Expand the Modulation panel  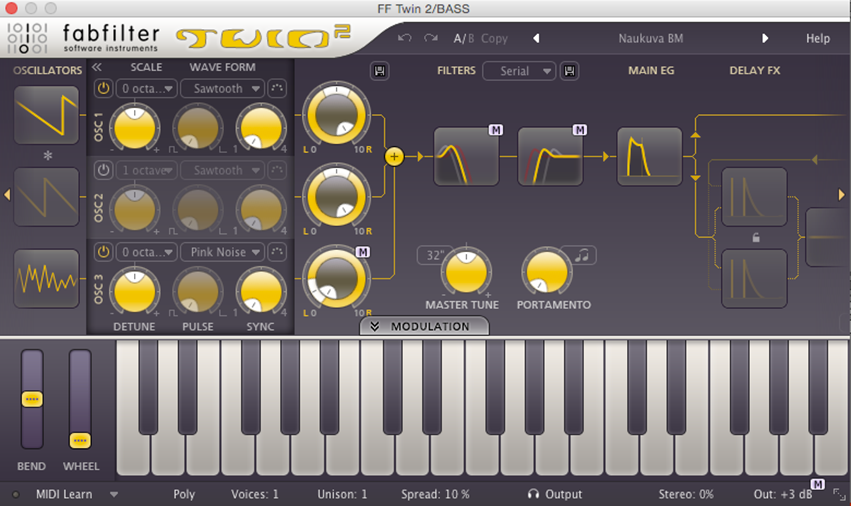pyautogui.click(x=424, y=326)
